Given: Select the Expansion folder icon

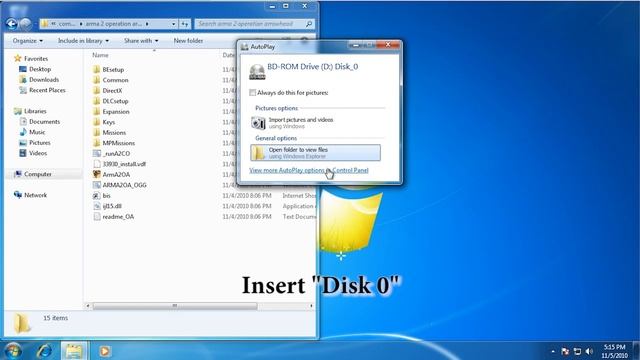Looking at the screenshot, I should [x=97, y=111].
